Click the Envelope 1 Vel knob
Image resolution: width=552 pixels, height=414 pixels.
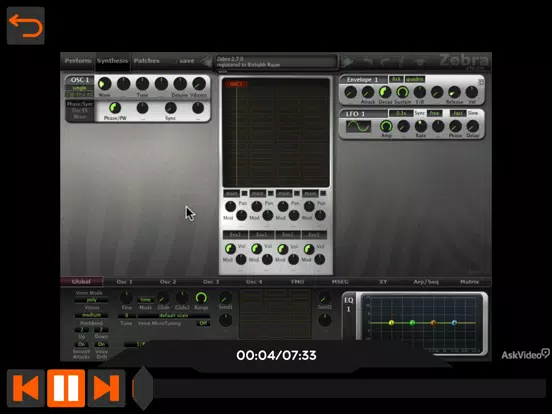pyautogui.click(x=471, y=92)
